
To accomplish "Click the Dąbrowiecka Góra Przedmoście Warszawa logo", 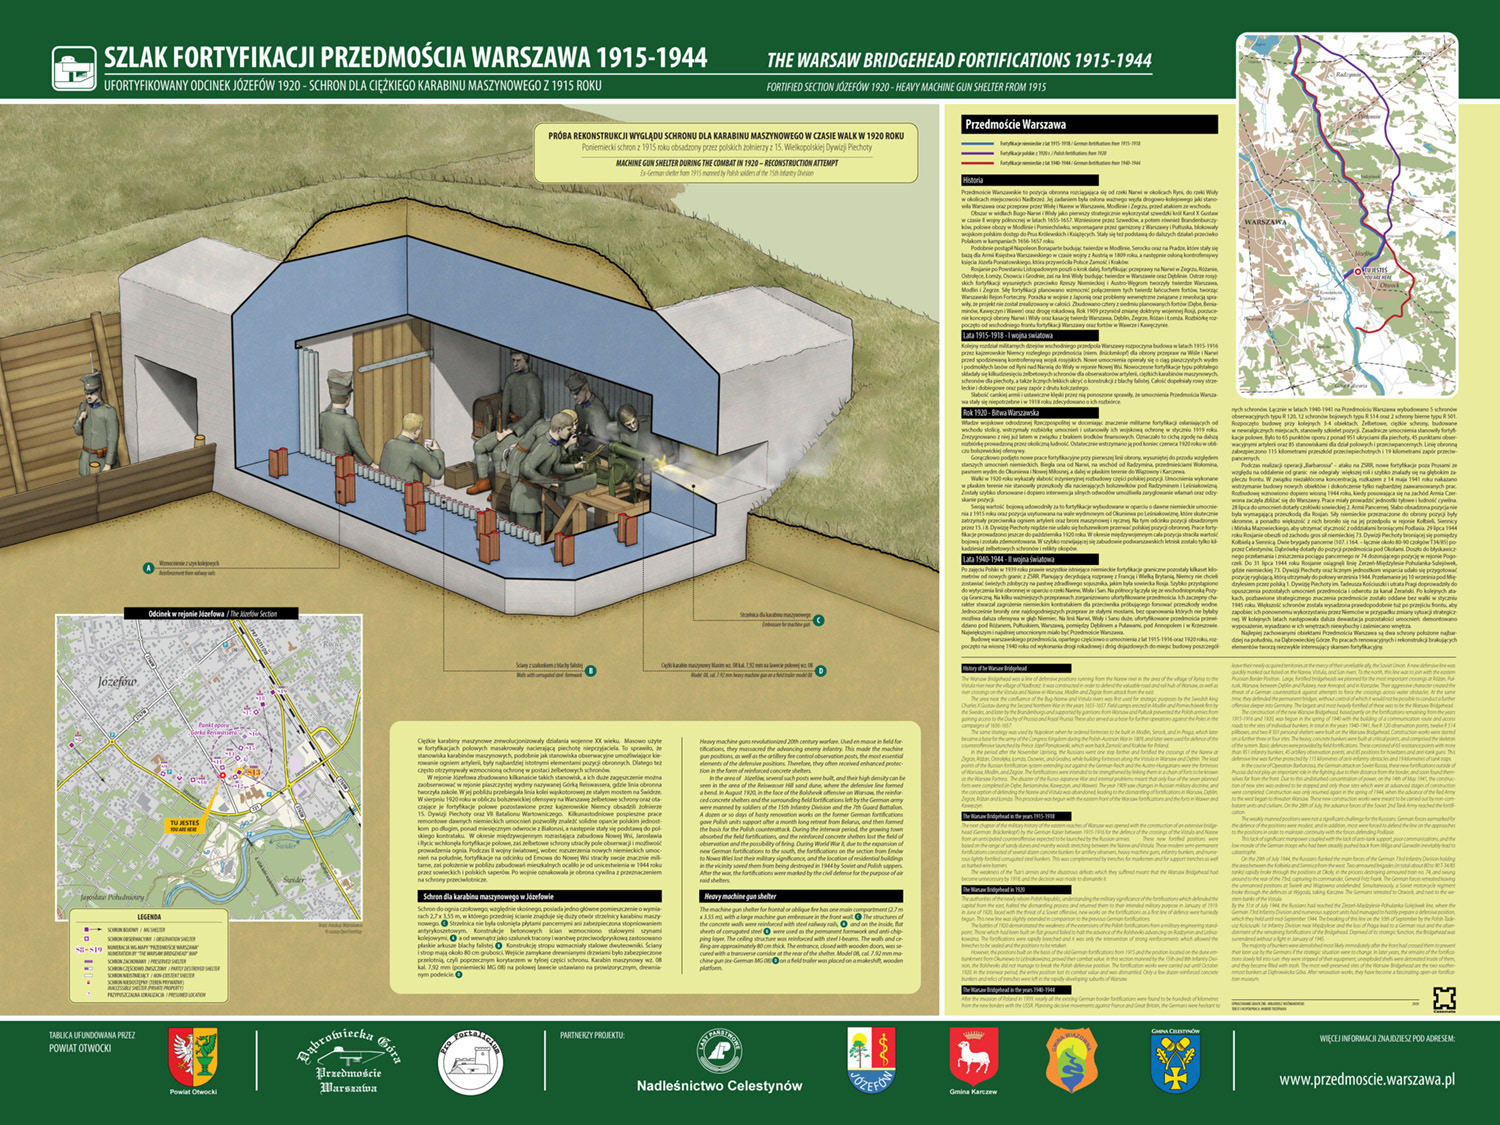I will [347, 1062].
